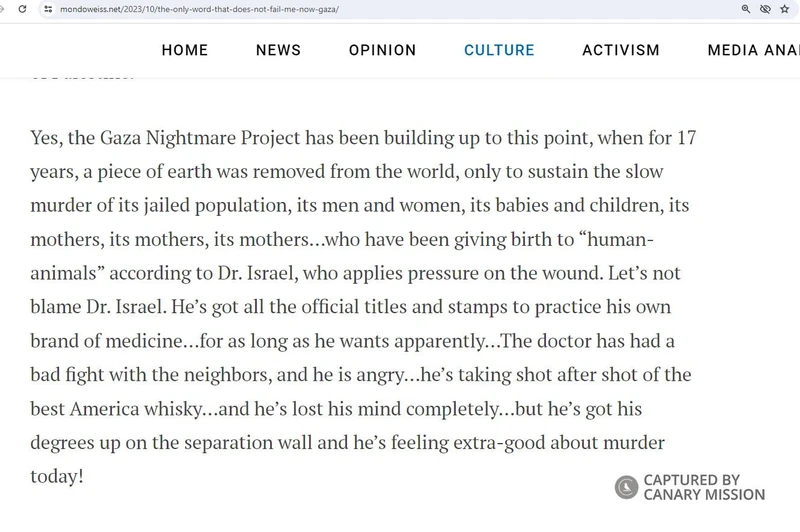Open the MEDIA ANALYSIS nav item

pyautogui.click(x=752, y=50)
